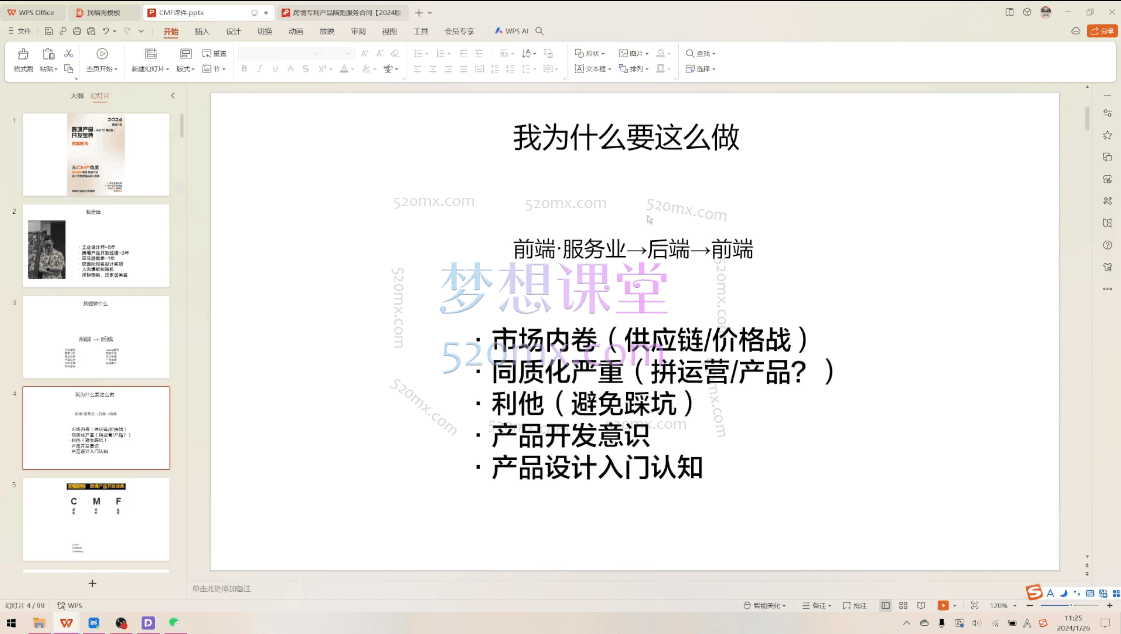Image resolution: width=1121 pixels, height=634 pixels.
Task: Open reading view from the status bar
Action: coord(919,605)
